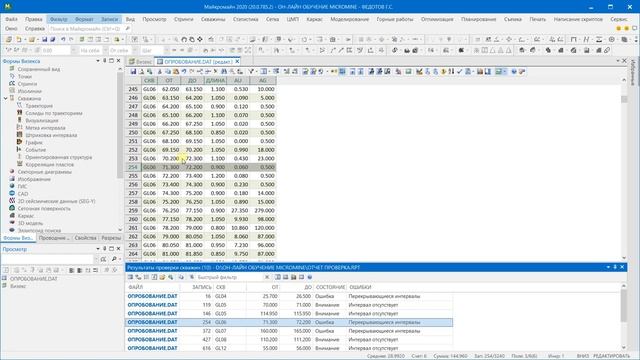Click the search icon in Просмотр panel
640x360 pixels.
pyautogui.click(x=114, y=259)
